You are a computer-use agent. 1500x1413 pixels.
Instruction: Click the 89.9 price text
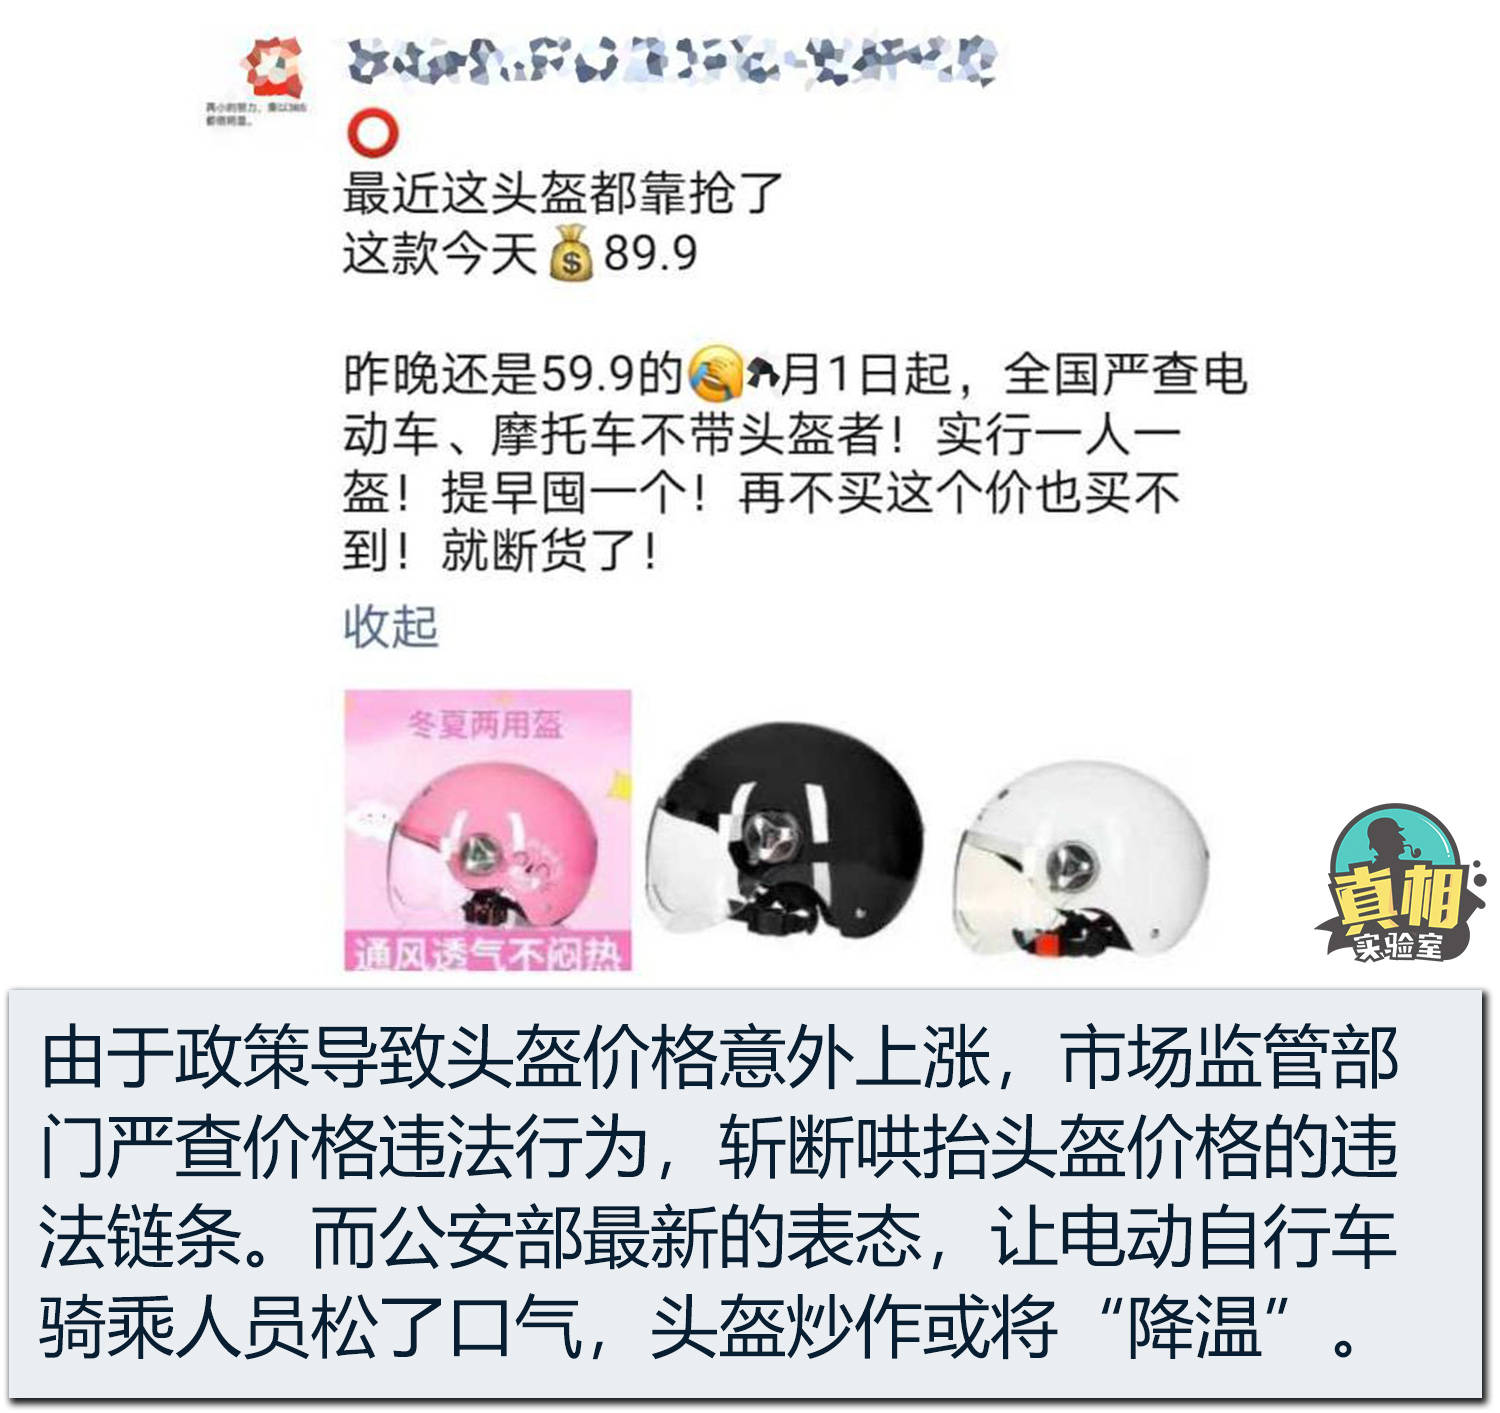tap(650, 252)
